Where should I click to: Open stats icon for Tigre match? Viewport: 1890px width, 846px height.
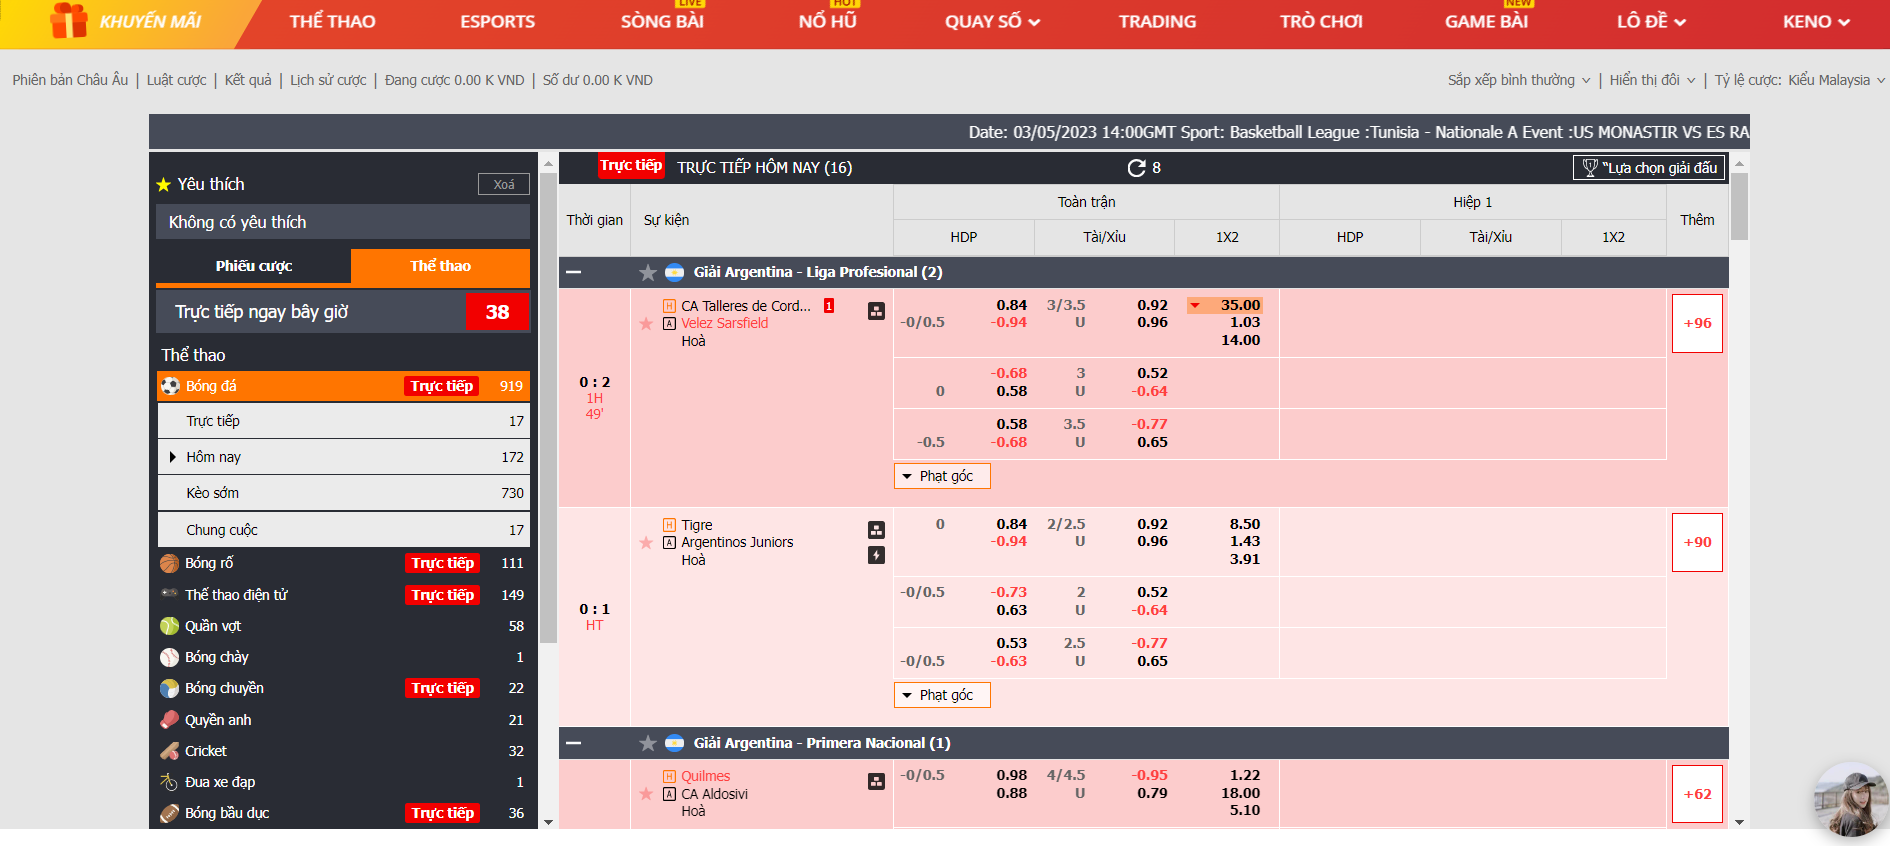tap(876, 530)
